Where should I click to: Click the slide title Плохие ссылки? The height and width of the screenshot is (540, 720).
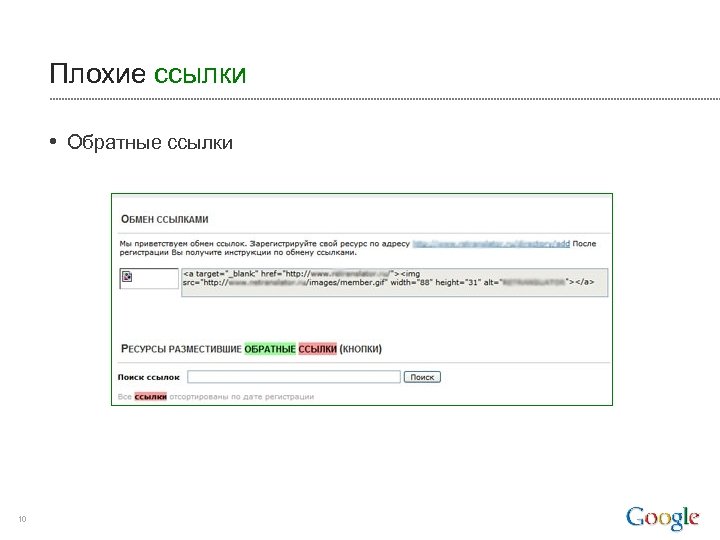[148, 73]
